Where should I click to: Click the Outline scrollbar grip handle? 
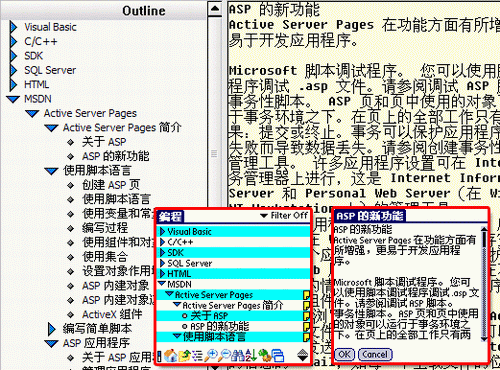tap(214, 154)
